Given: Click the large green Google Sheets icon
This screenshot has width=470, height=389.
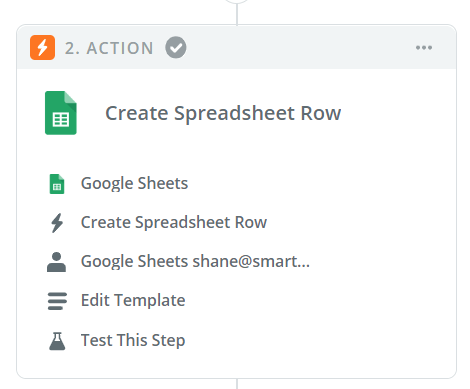Looking at the screenshot, I should pos(61,113).
